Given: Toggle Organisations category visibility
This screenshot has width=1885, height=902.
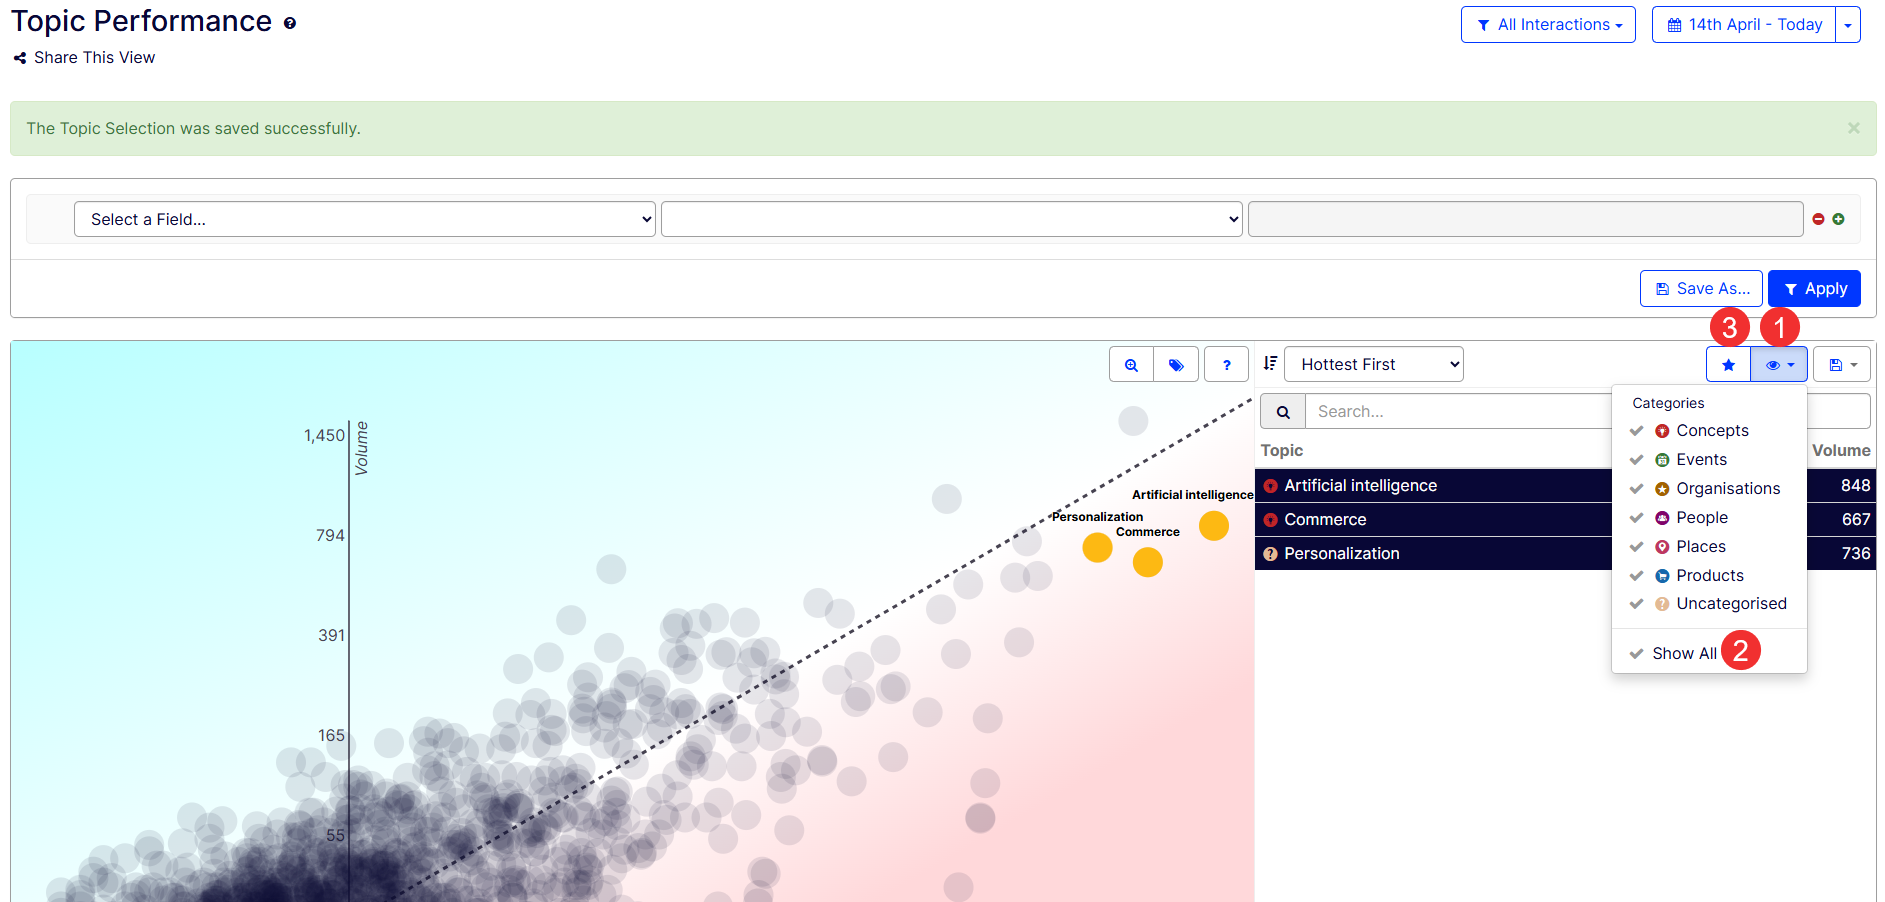Looking at the screenshot, I should click(x=1709, y=489).
